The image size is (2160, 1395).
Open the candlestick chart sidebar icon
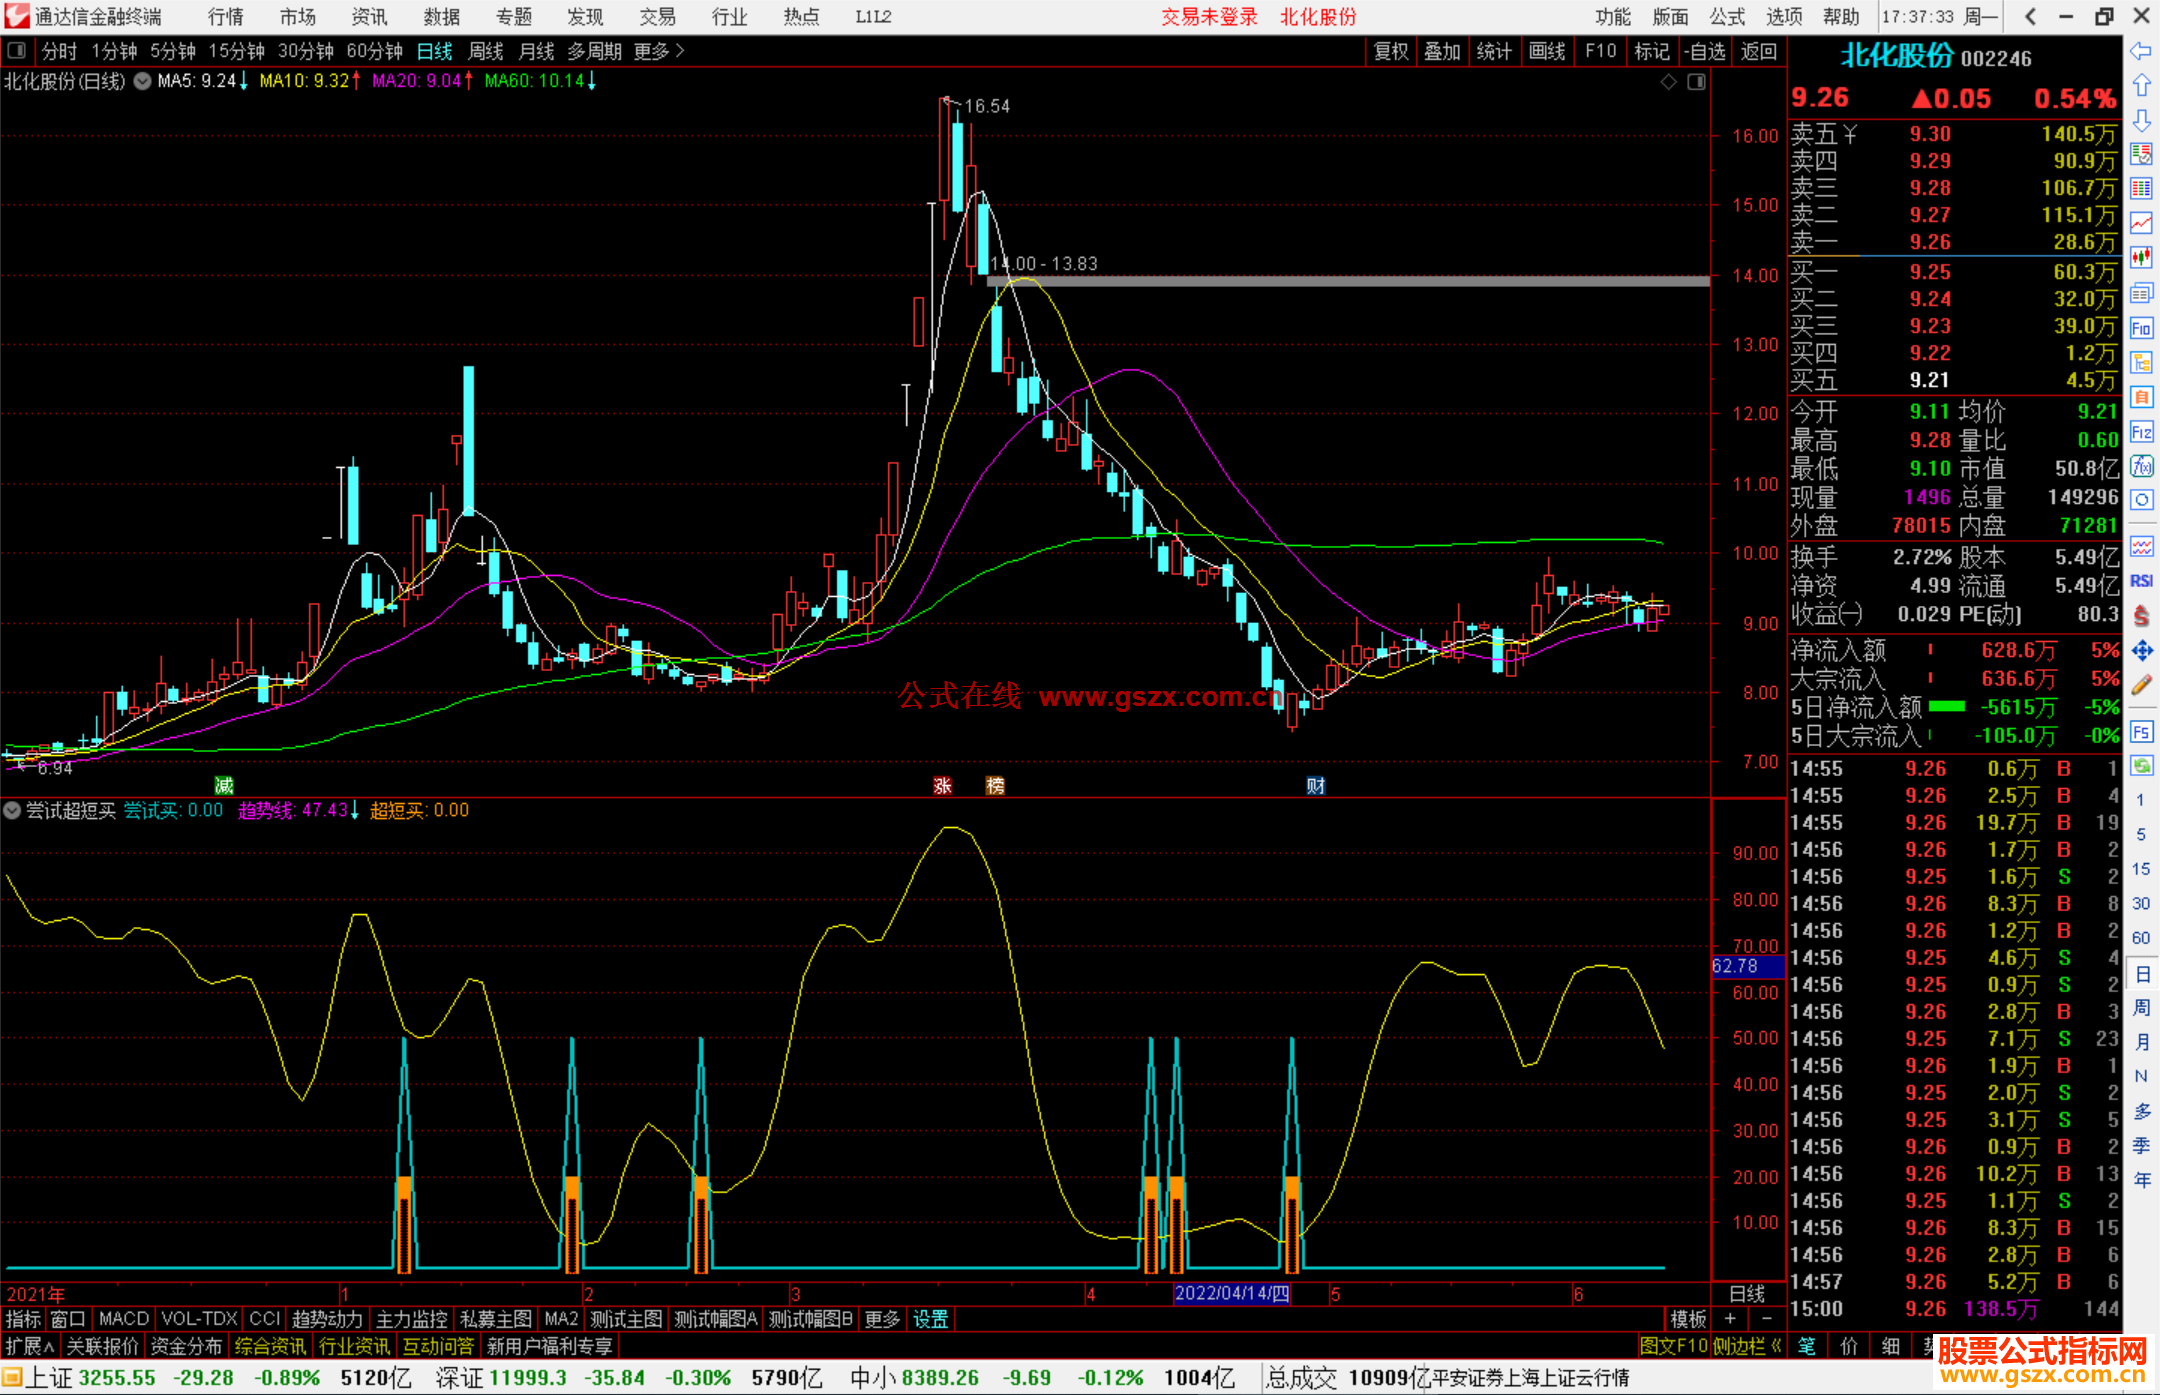pos(2141,258)
